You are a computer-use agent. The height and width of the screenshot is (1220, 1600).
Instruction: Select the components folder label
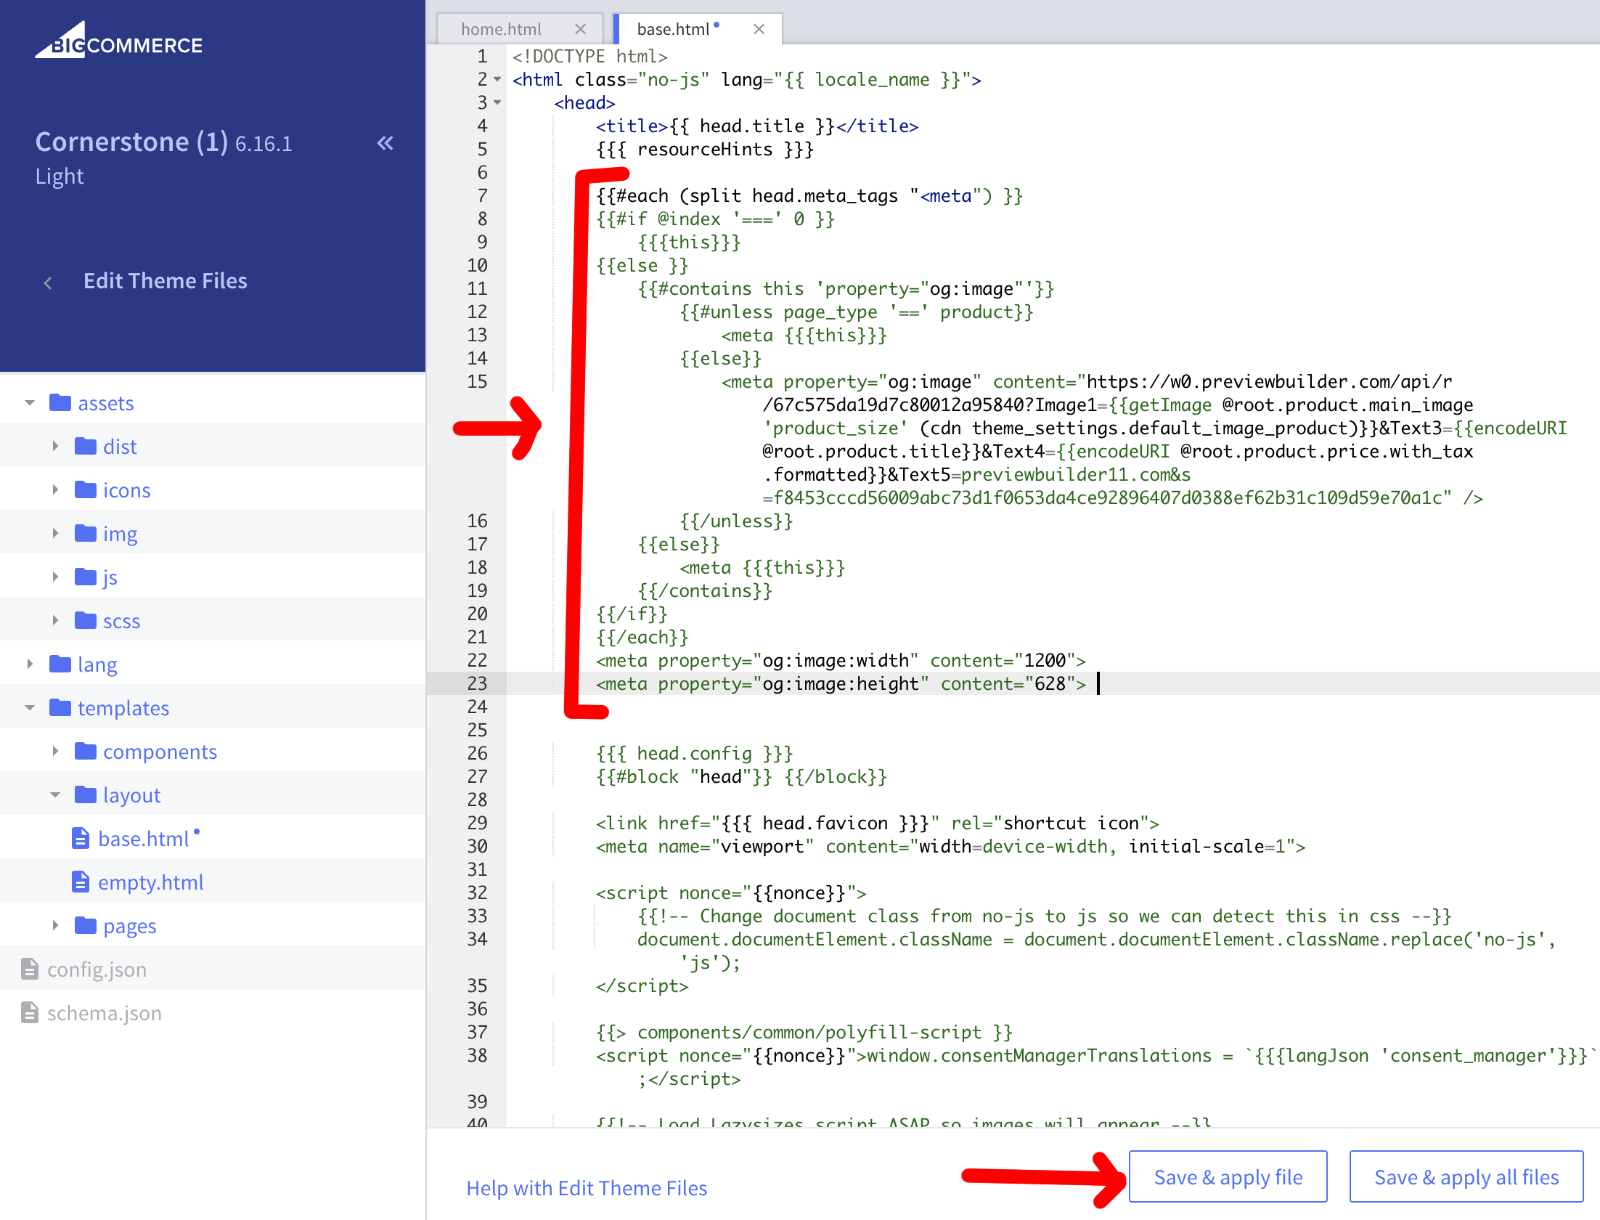pyautogui.click(x=160, y=751)
